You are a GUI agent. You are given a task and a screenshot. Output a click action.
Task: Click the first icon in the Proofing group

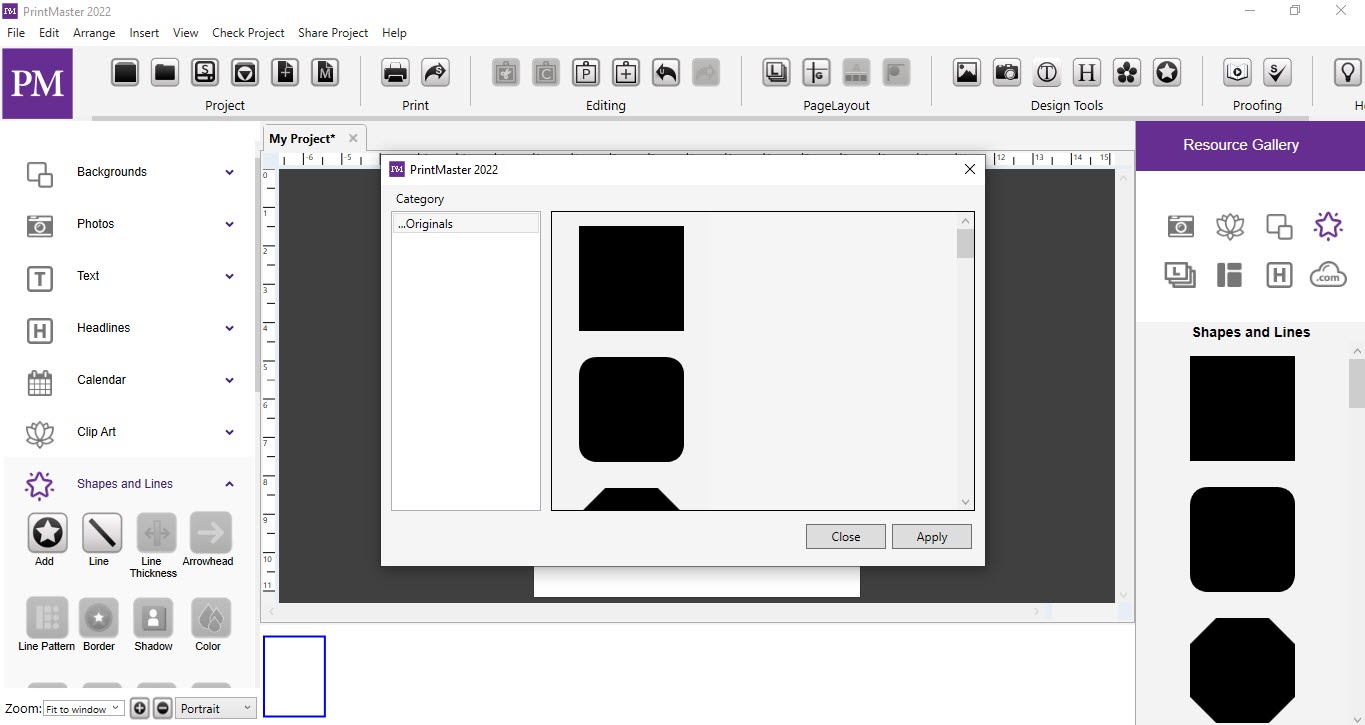pyautogui.click(x=1238, y=72)
